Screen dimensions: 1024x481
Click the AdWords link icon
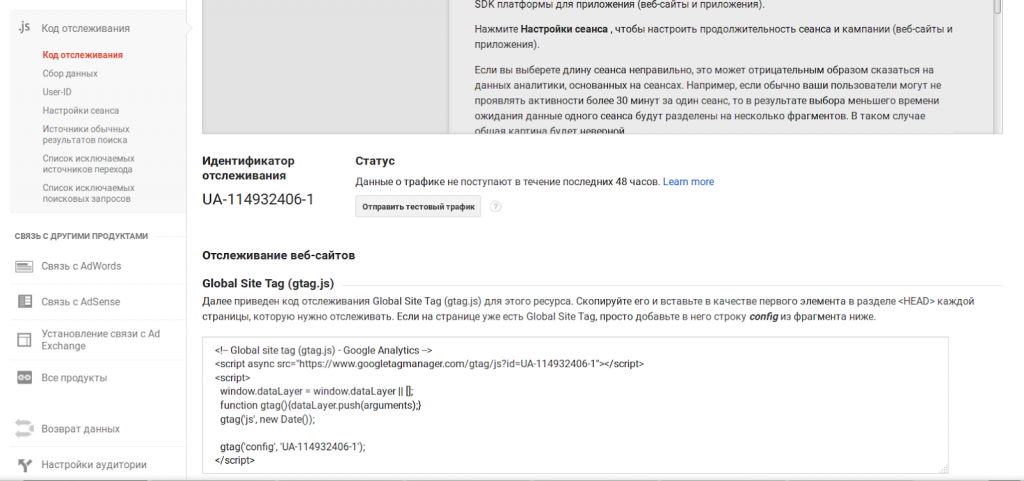pos(25,266)
